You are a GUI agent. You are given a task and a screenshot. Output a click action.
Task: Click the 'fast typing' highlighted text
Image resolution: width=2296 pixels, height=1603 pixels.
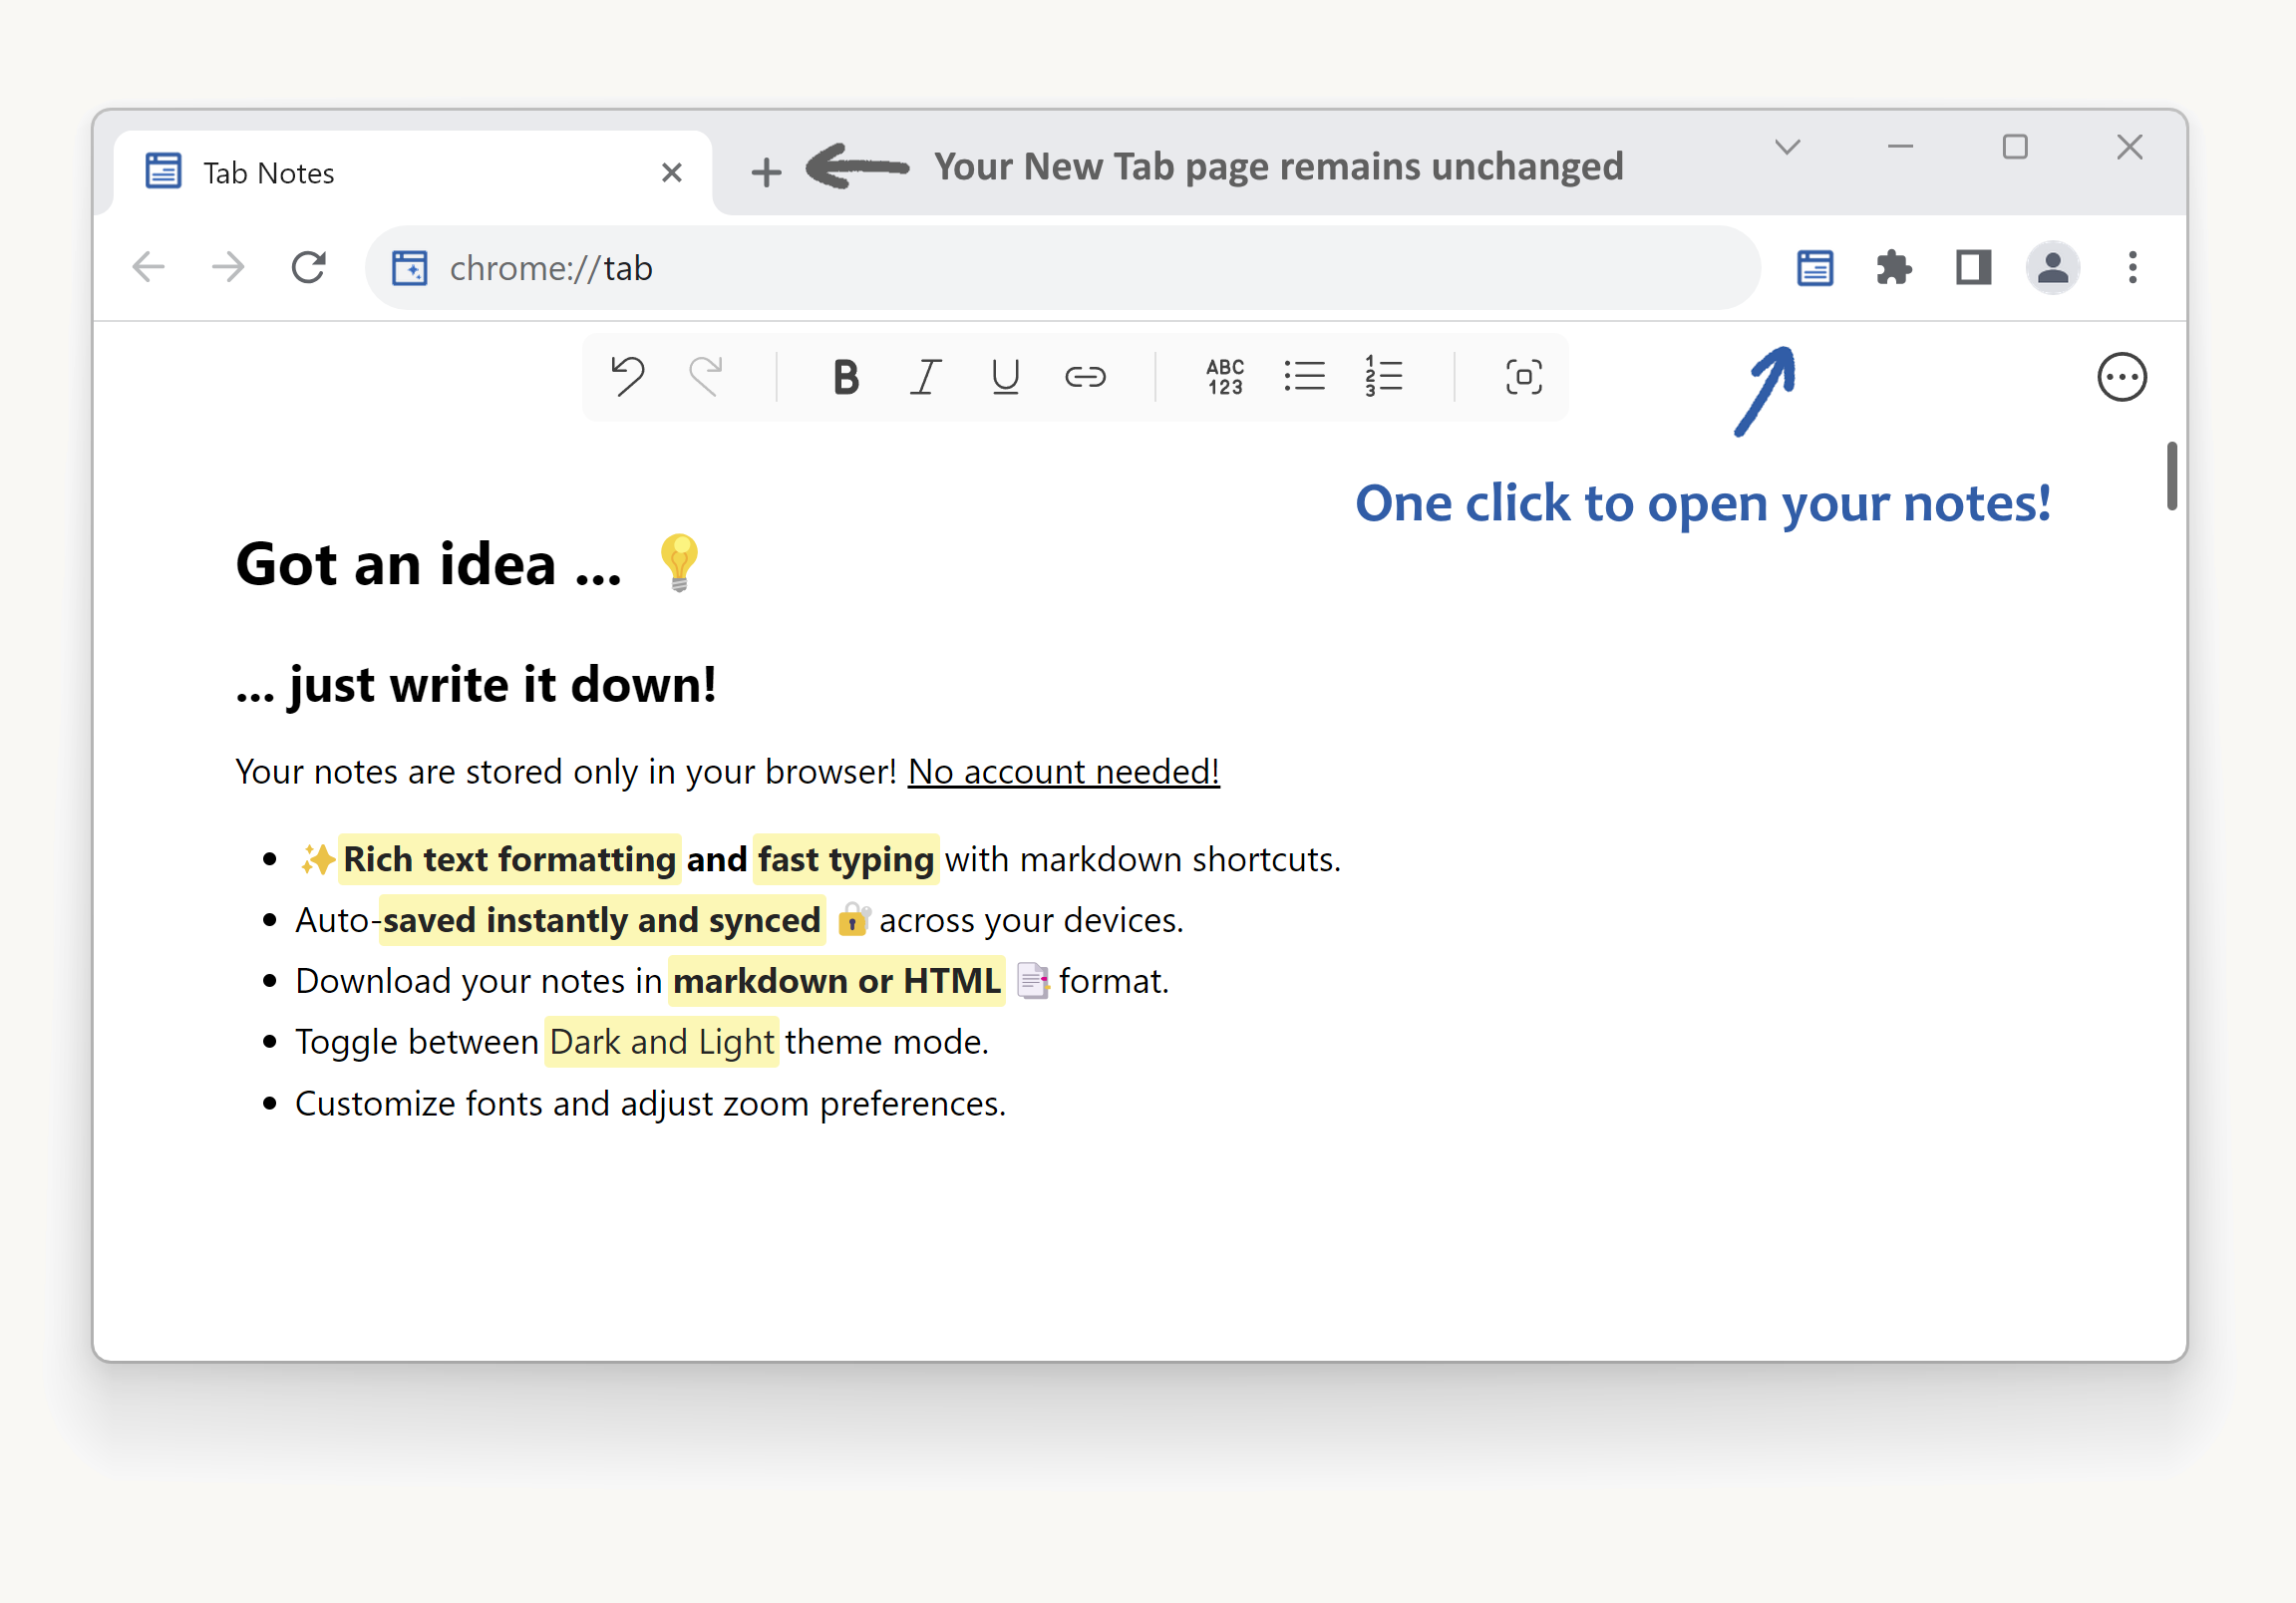coord(845,860)
